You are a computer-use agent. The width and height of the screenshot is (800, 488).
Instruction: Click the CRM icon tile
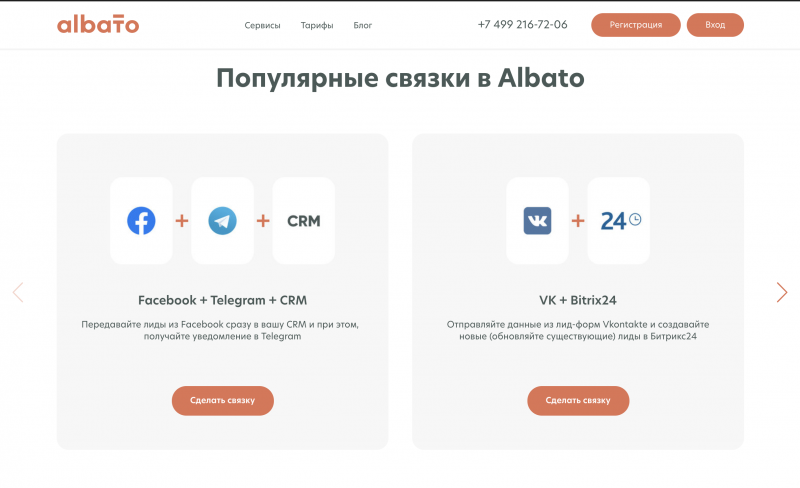click(303, 221)
